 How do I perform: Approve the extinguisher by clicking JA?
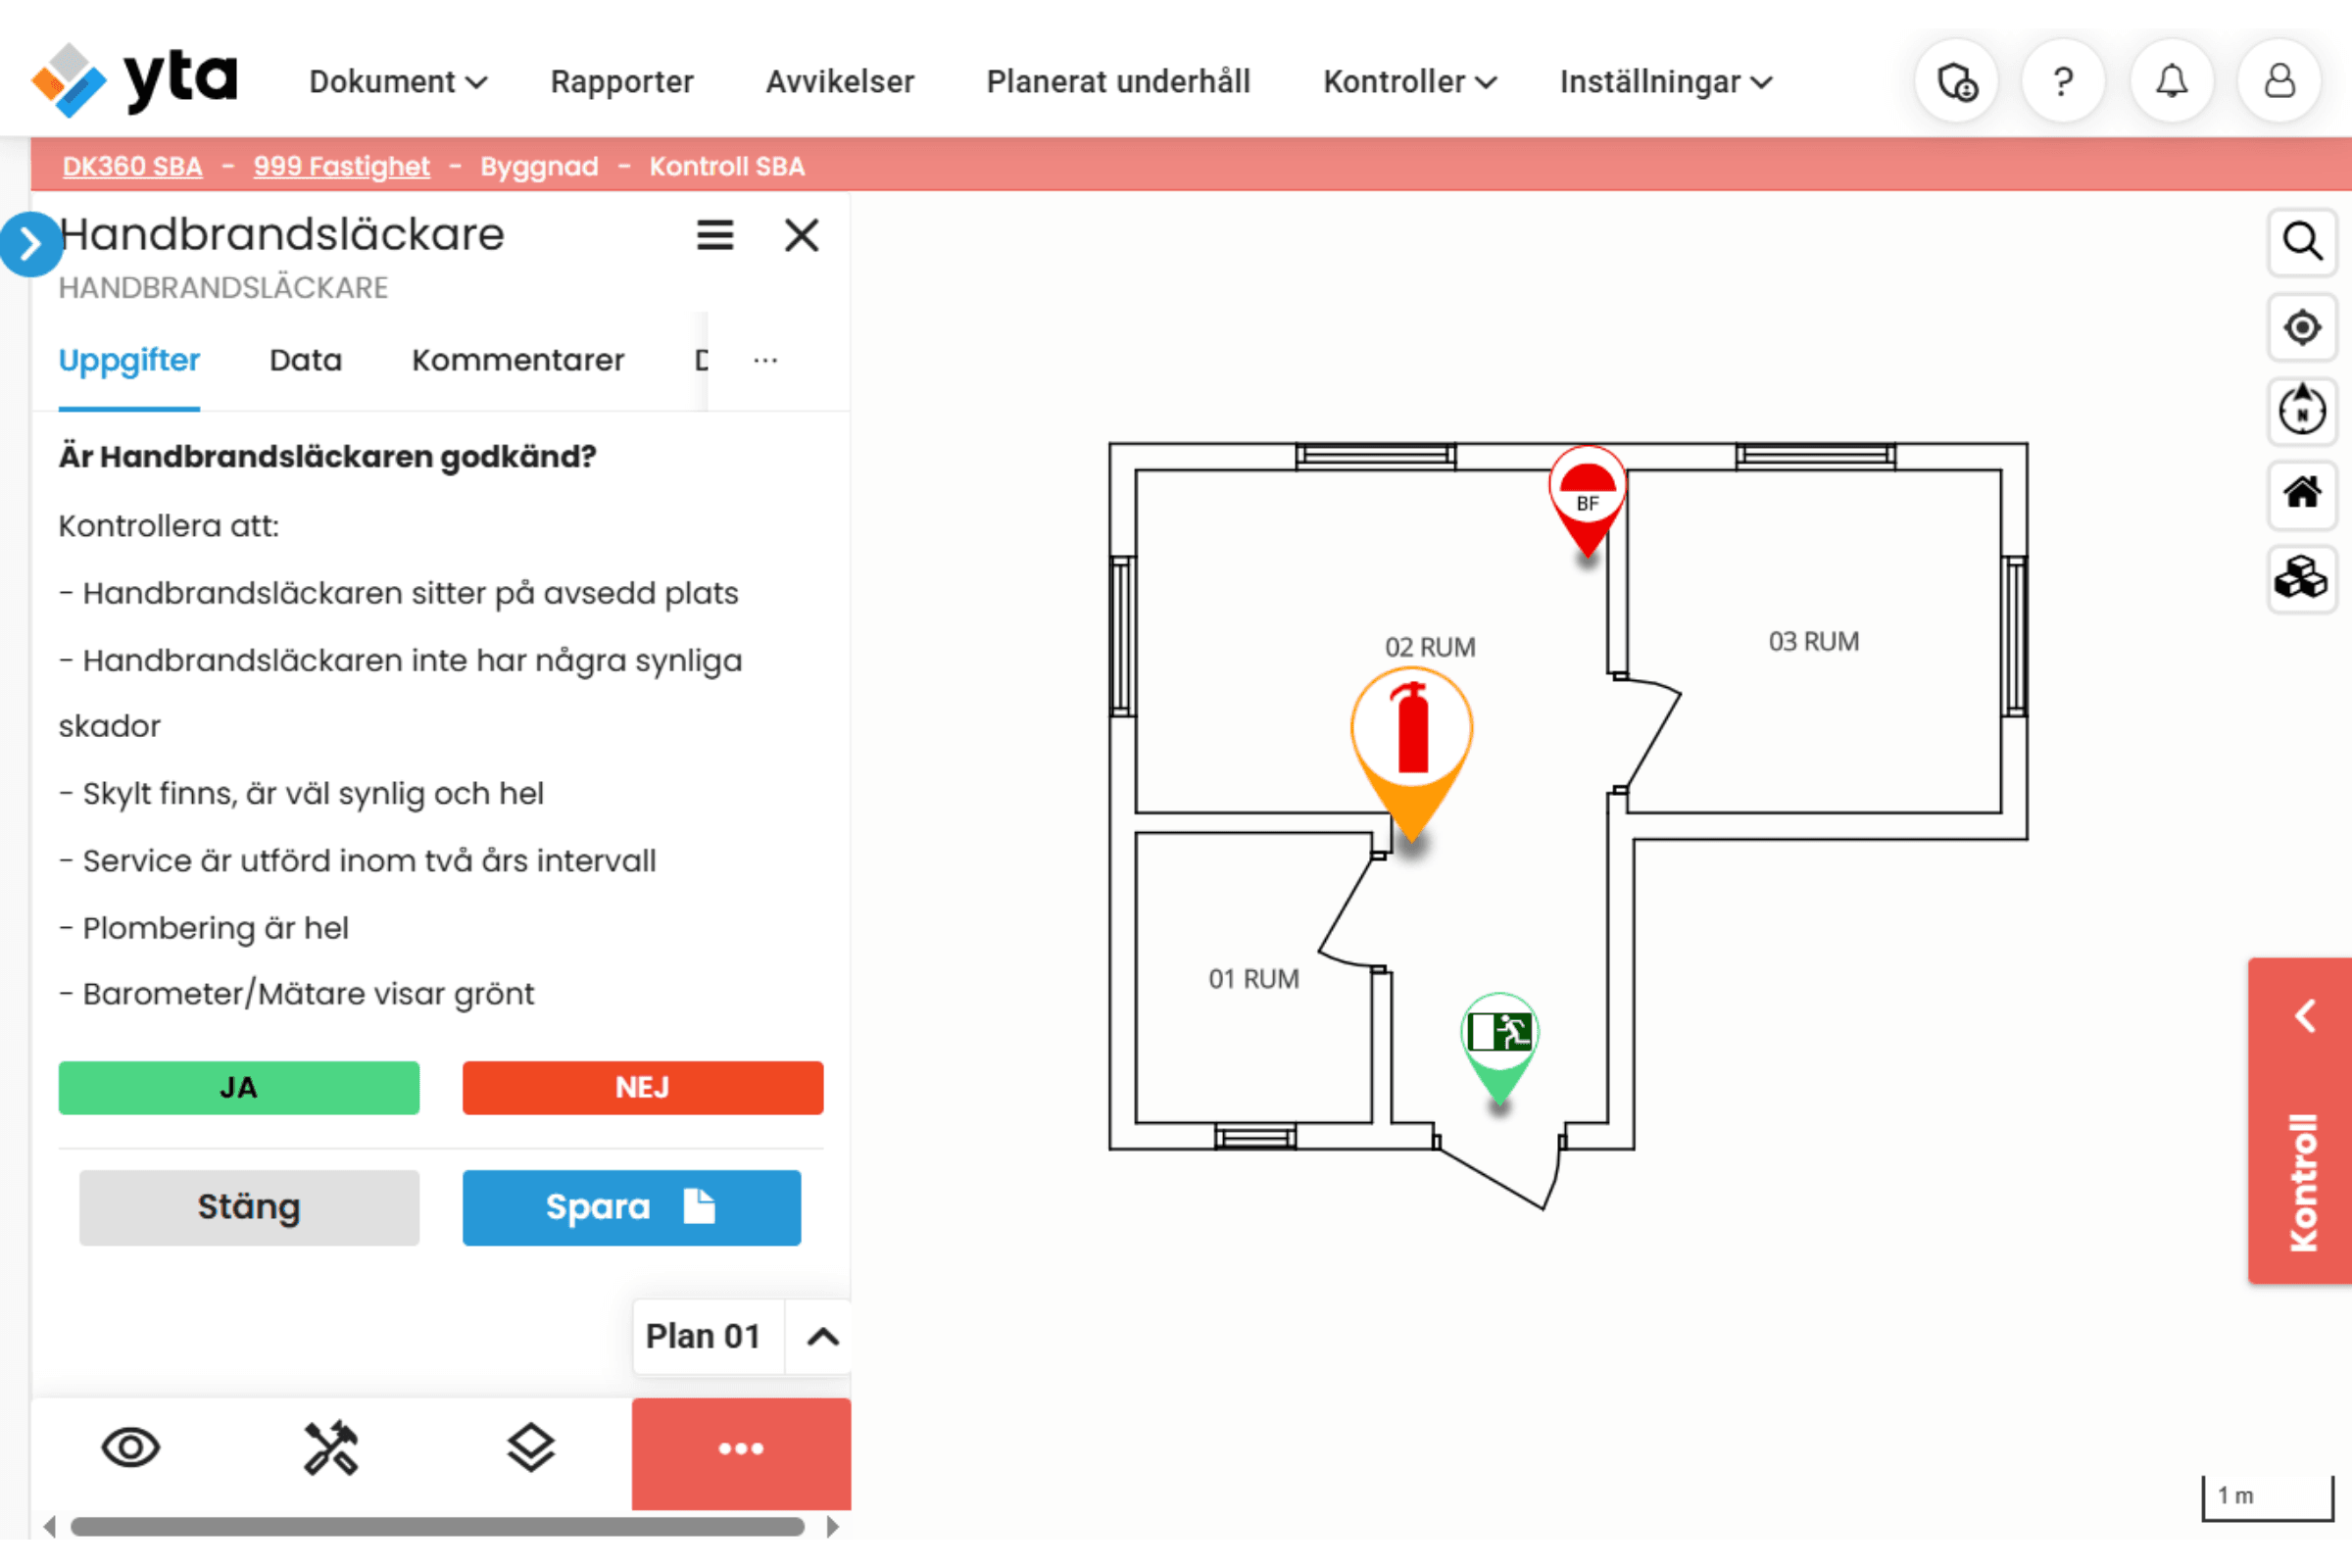(238, 1088)
